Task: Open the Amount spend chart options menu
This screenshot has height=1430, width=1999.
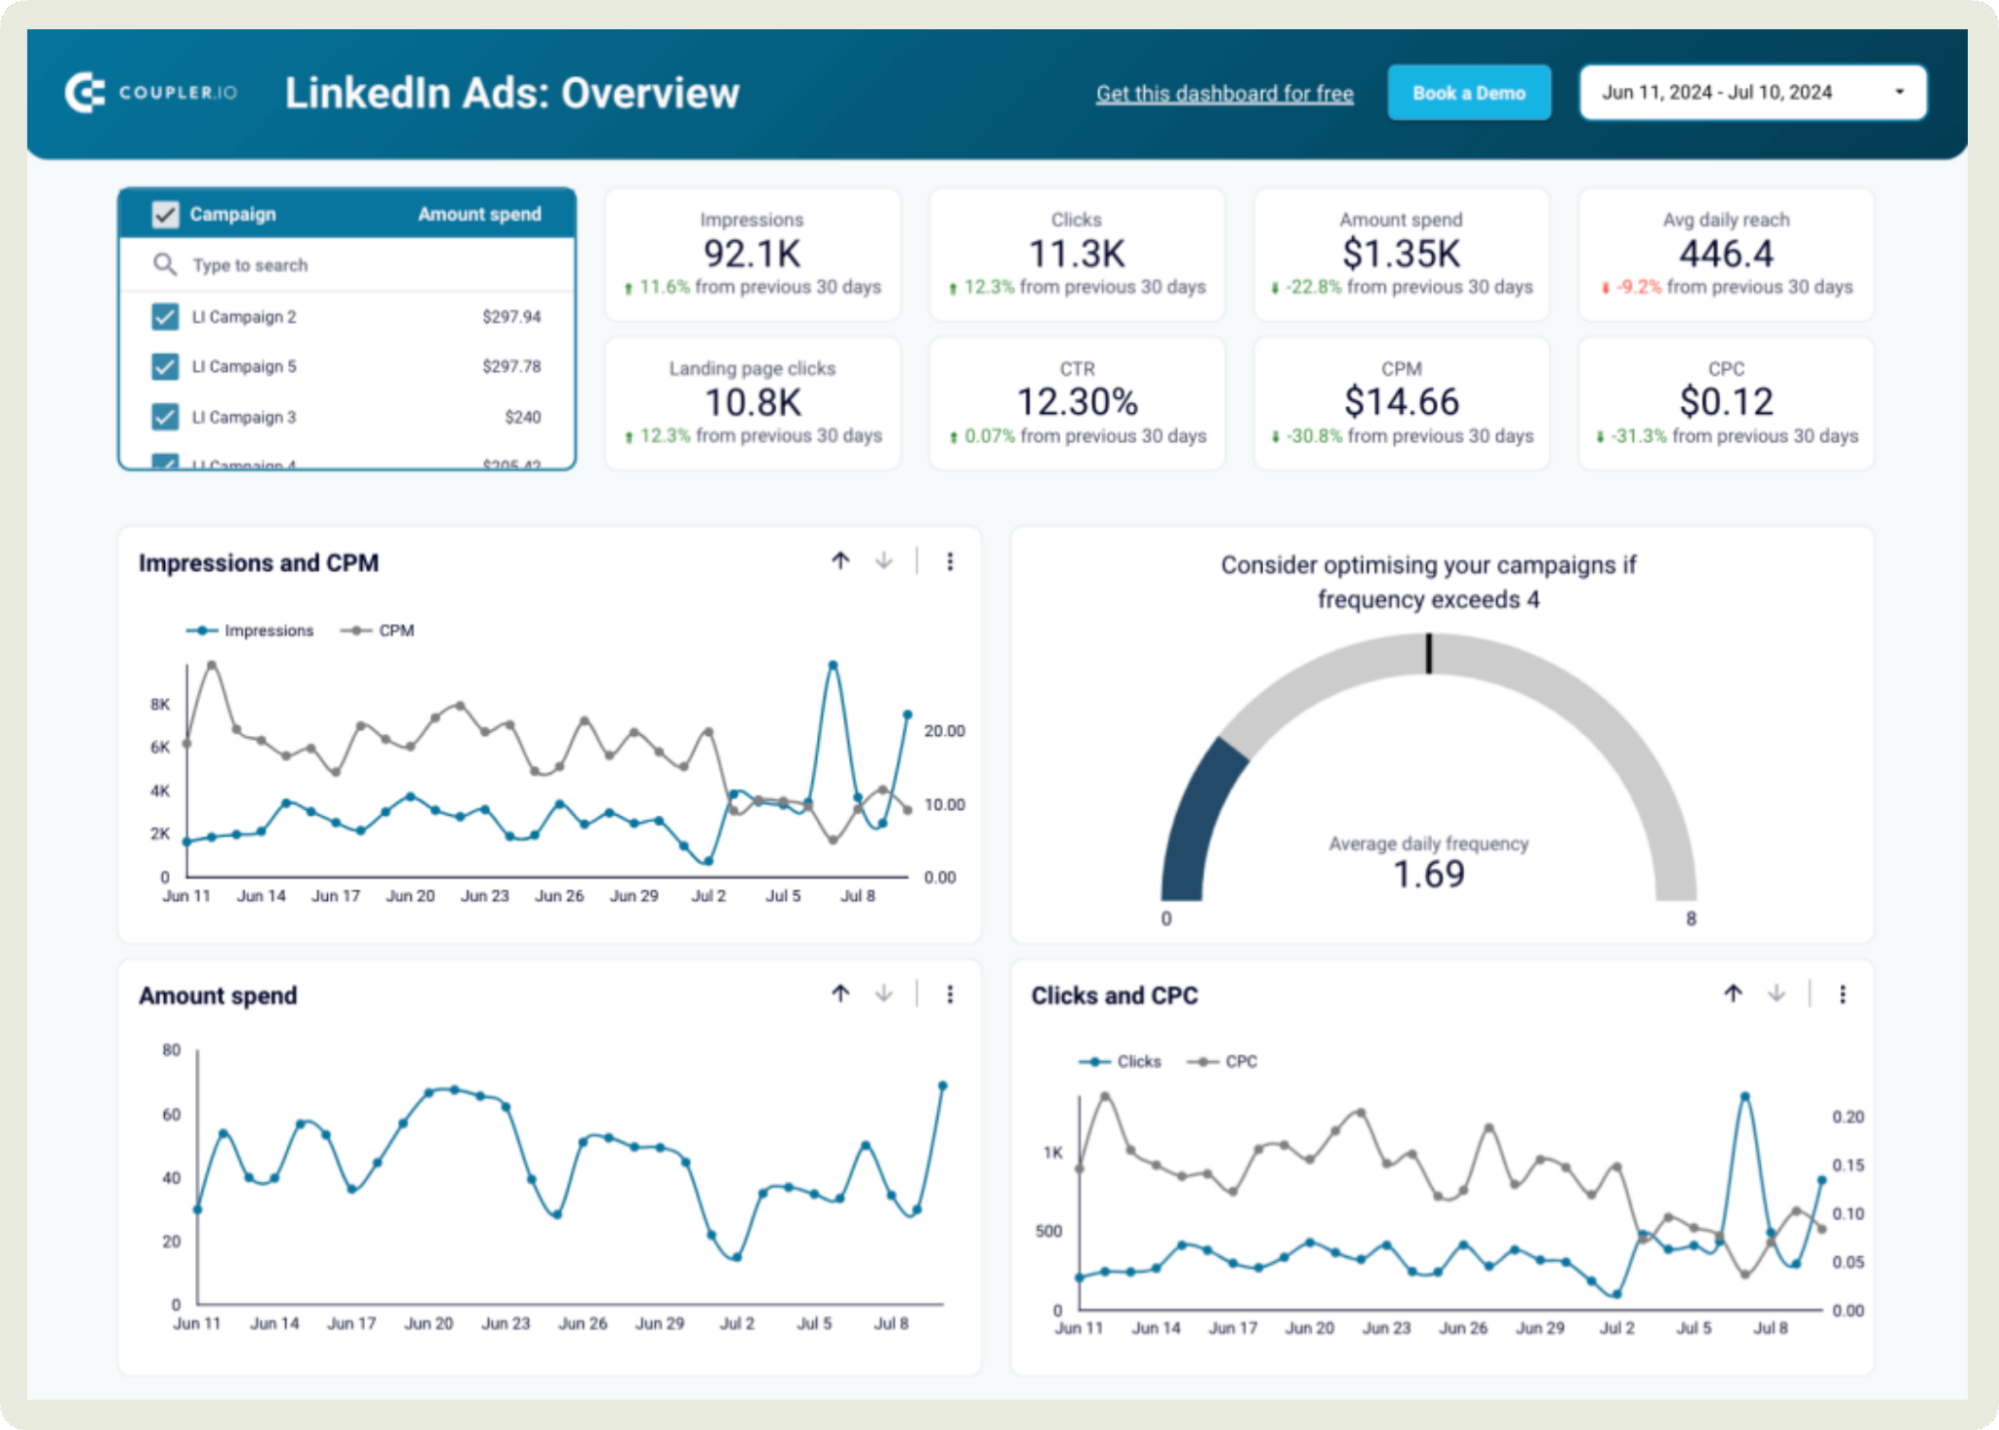Action: pyautogui.click(x=948, y=994)
